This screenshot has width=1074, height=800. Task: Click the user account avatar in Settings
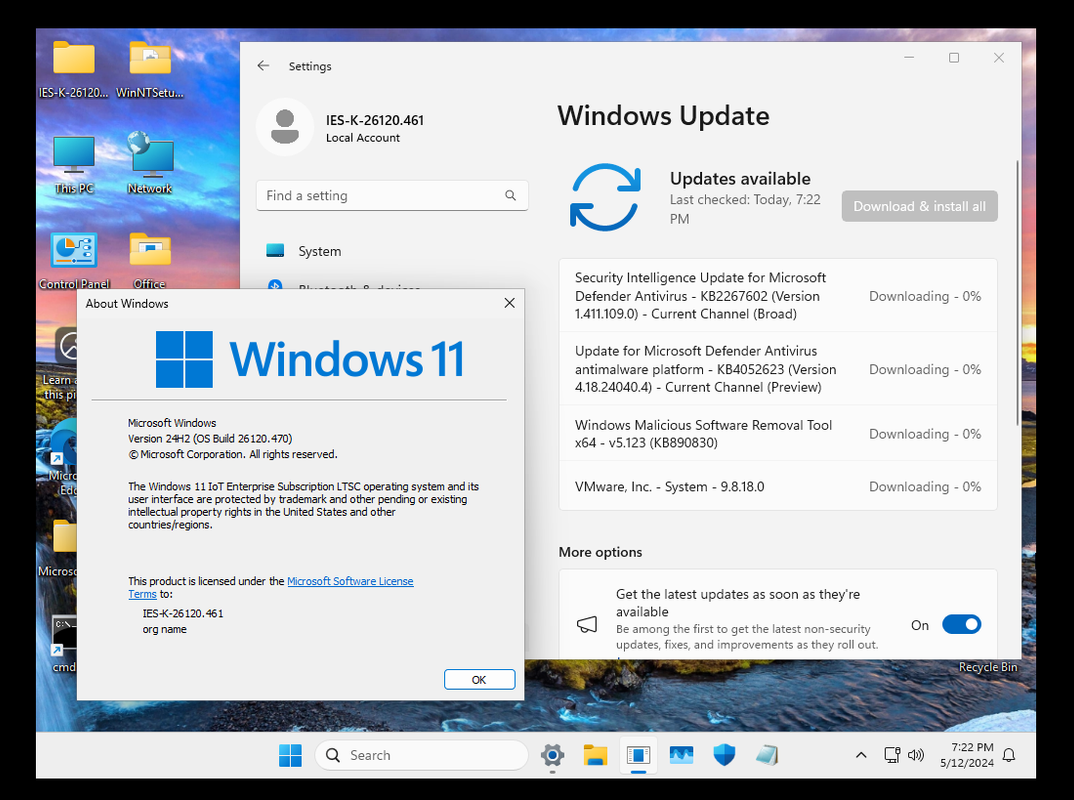coord(285,127)
